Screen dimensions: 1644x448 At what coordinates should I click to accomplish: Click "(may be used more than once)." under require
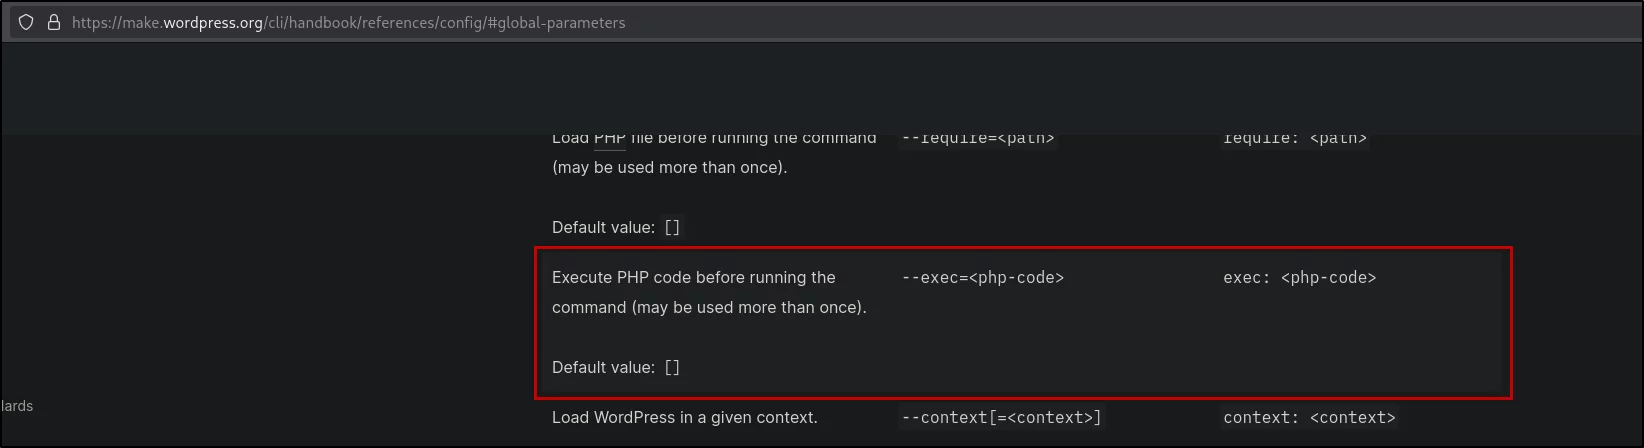(670, 168)
